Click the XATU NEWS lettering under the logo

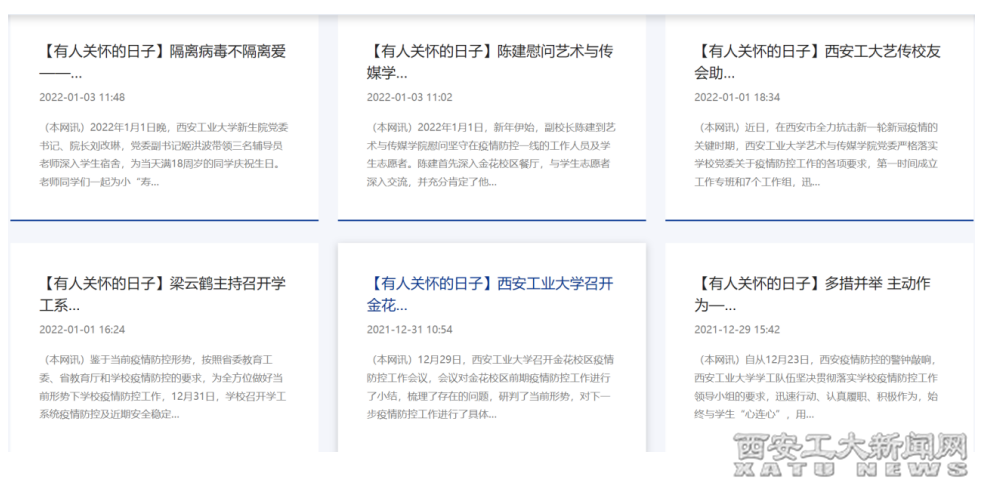point(850,470)
